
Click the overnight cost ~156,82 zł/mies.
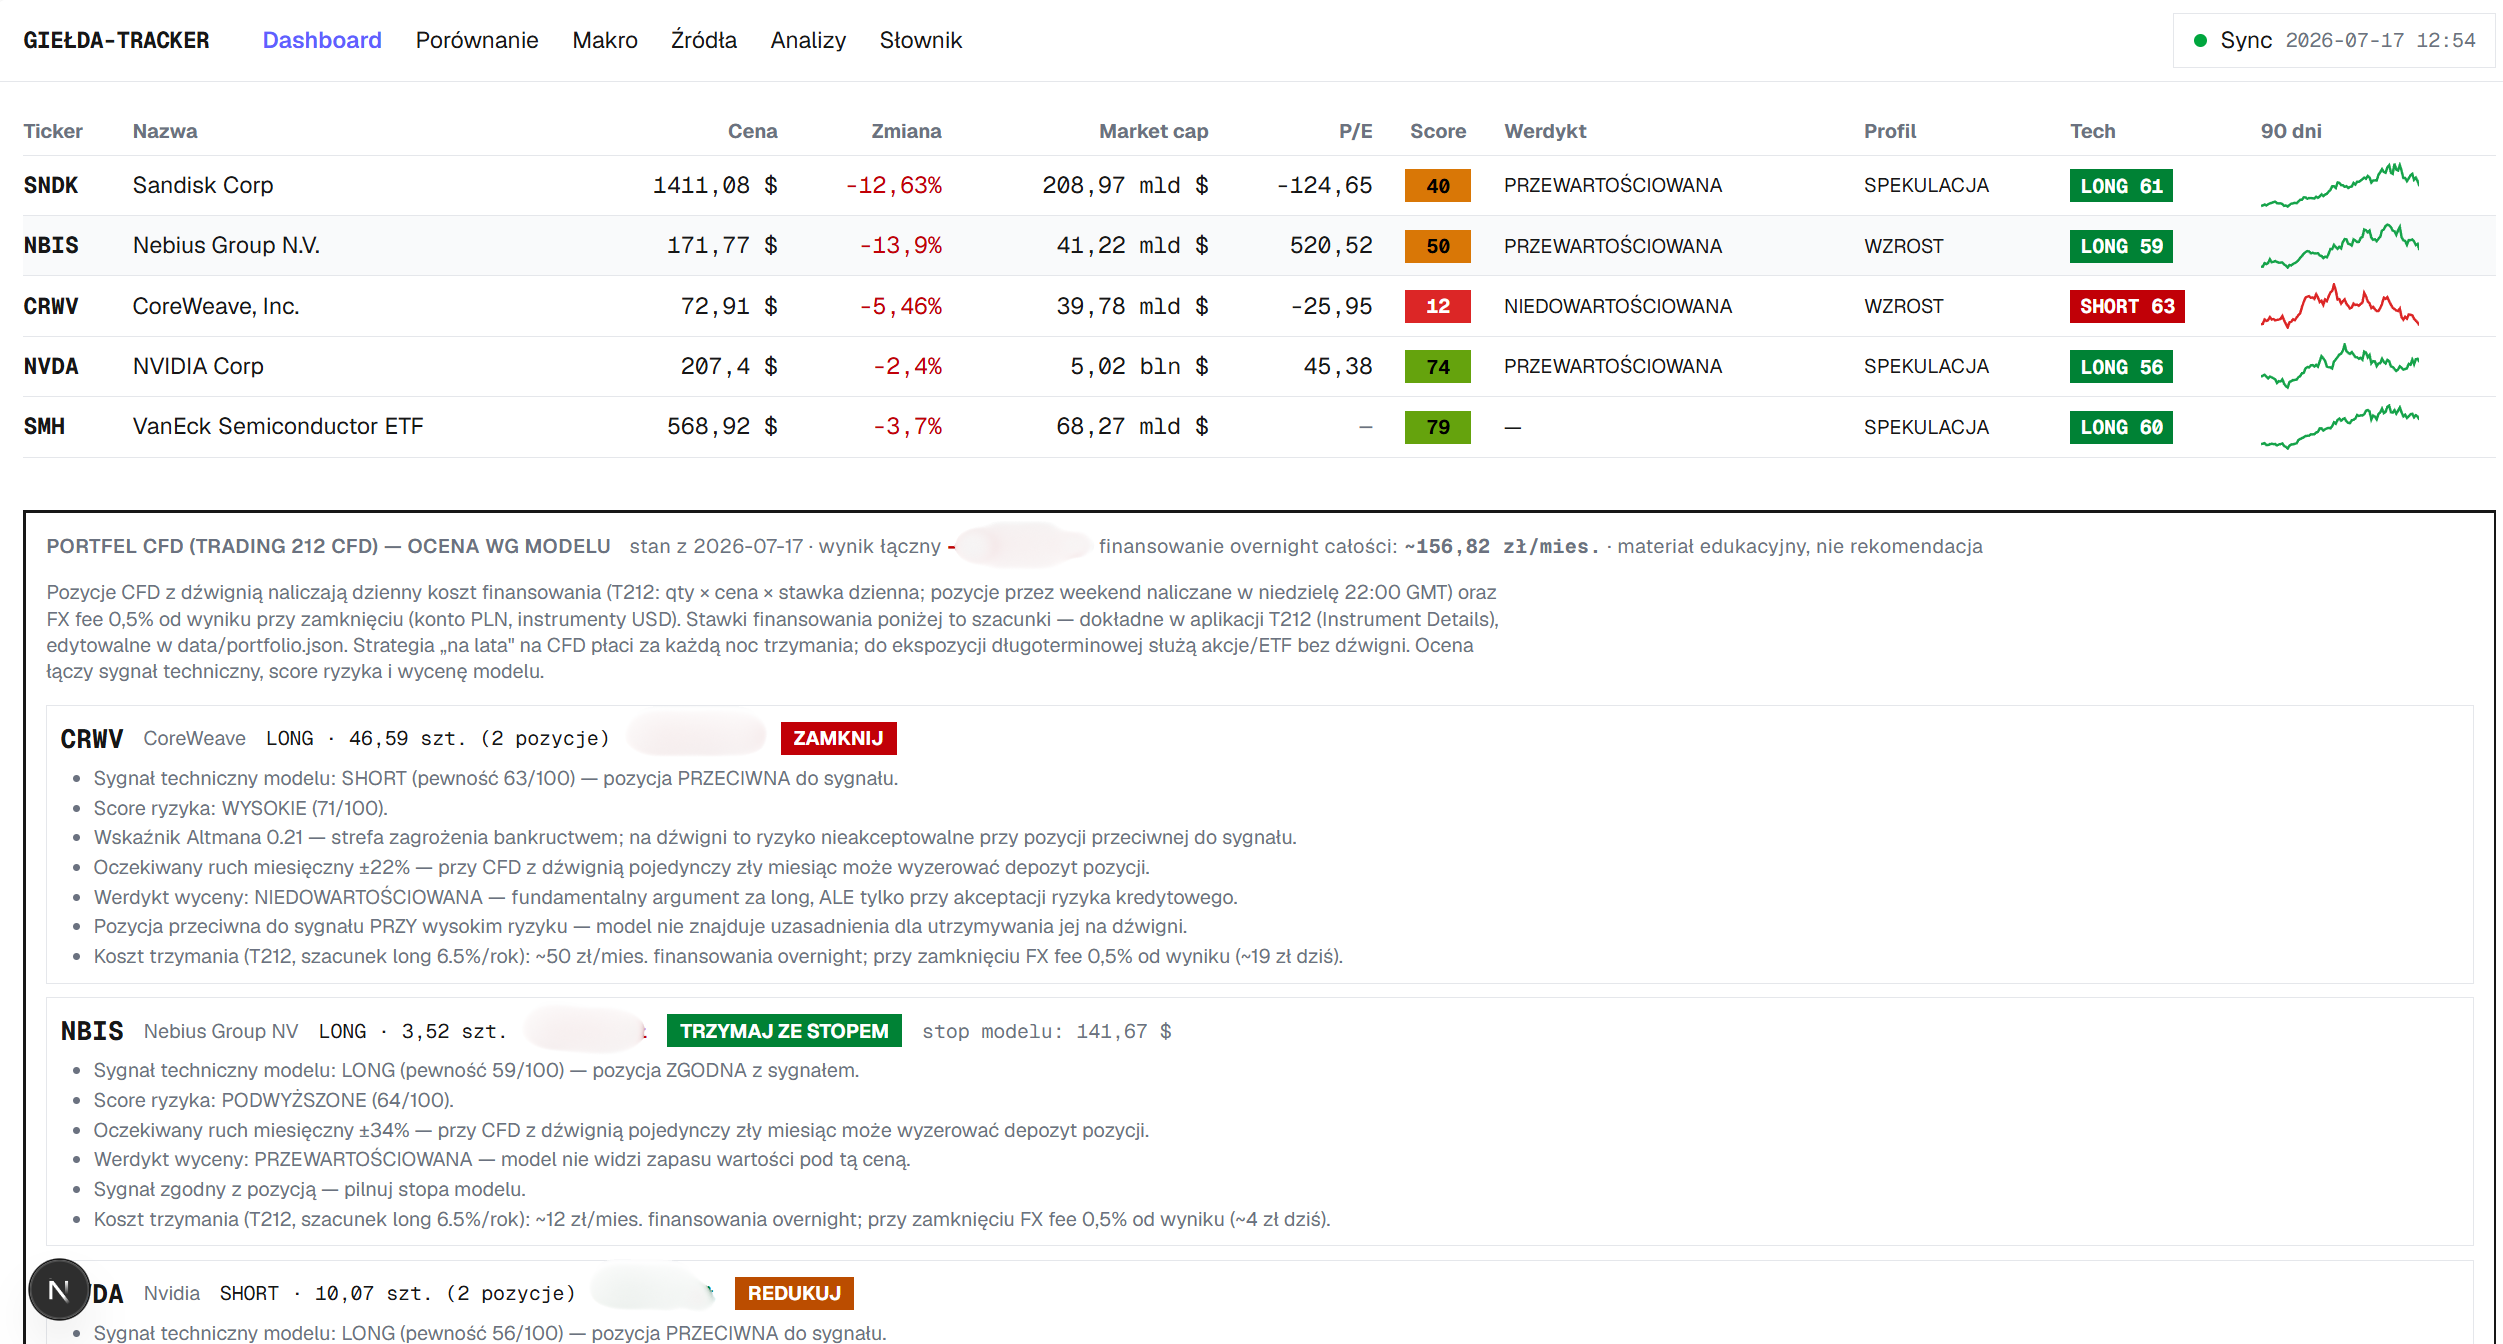click(1501, 546)
